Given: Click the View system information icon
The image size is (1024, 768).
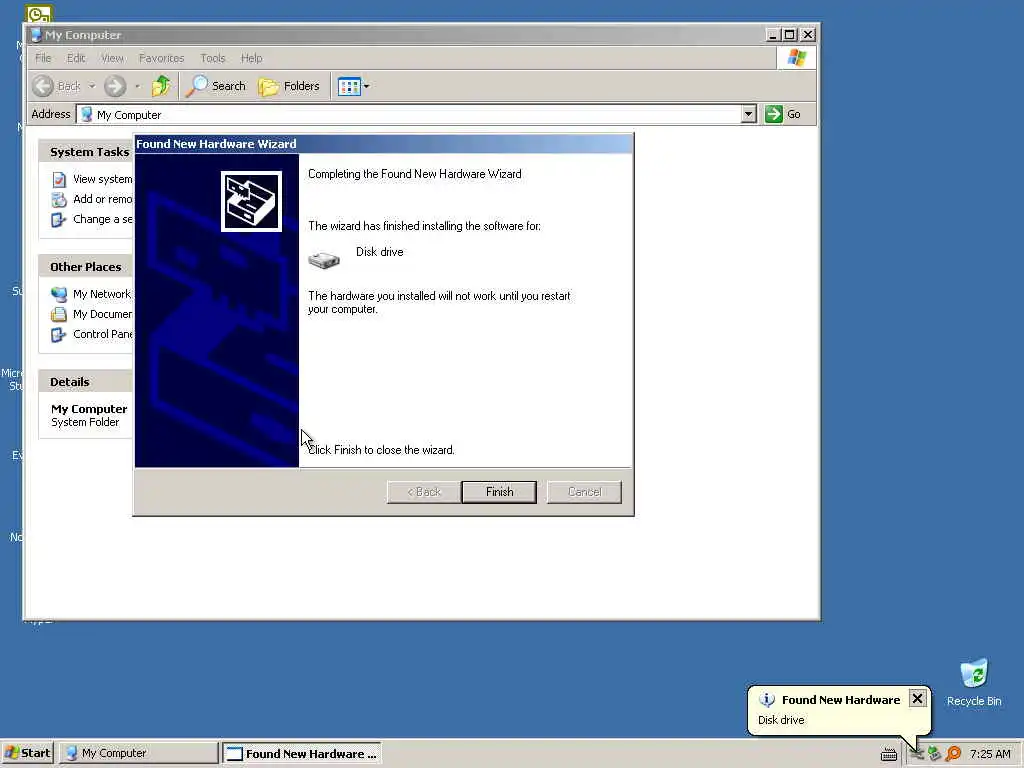Looking at the screenshot, I should coord(59,180).
